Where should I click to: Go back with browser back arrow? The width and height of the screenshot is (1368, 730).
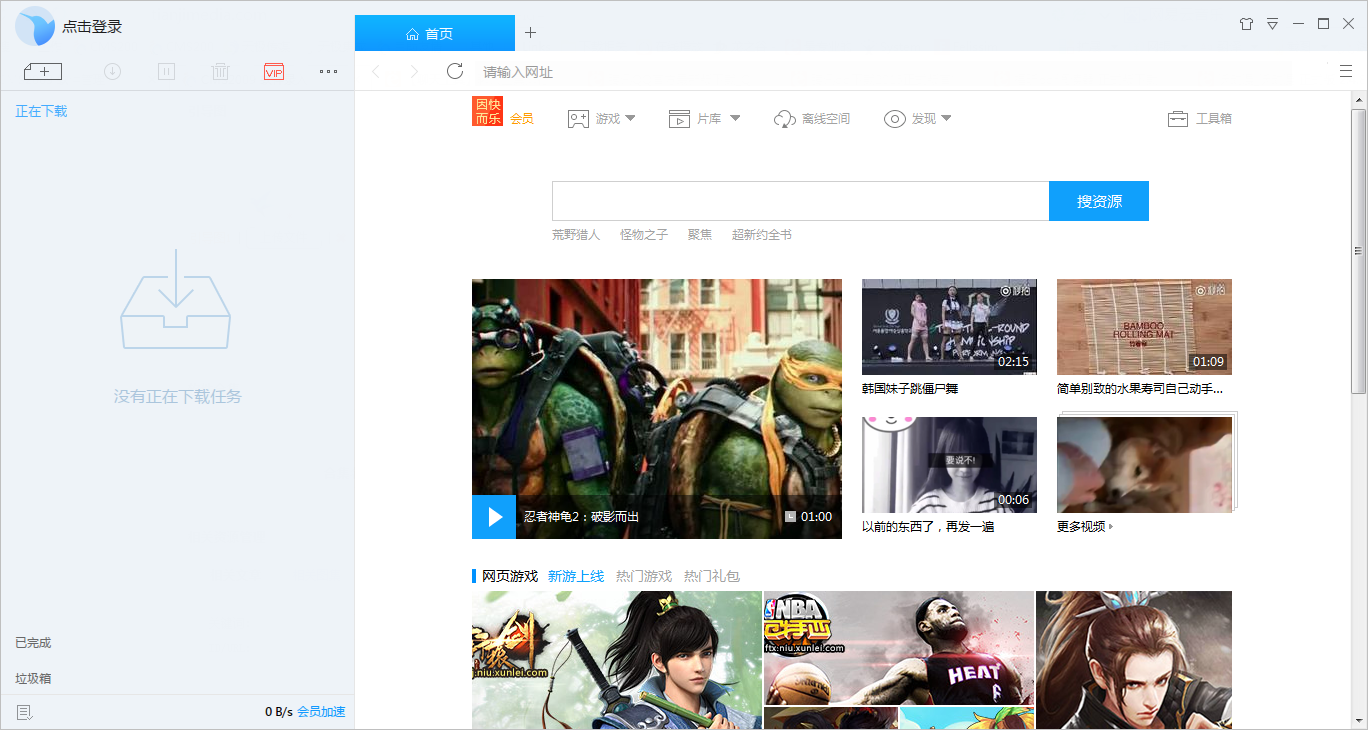click(x=376, y=71)
